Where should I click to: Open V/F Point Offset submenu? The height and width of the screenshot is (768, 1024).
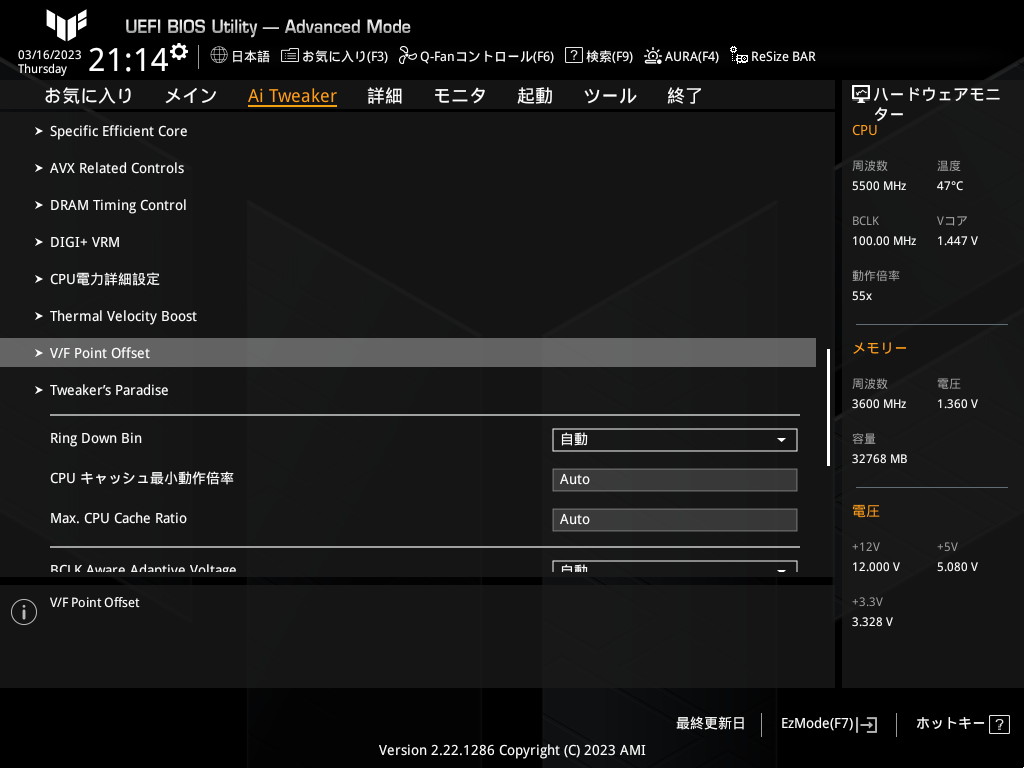coord(408,353)
